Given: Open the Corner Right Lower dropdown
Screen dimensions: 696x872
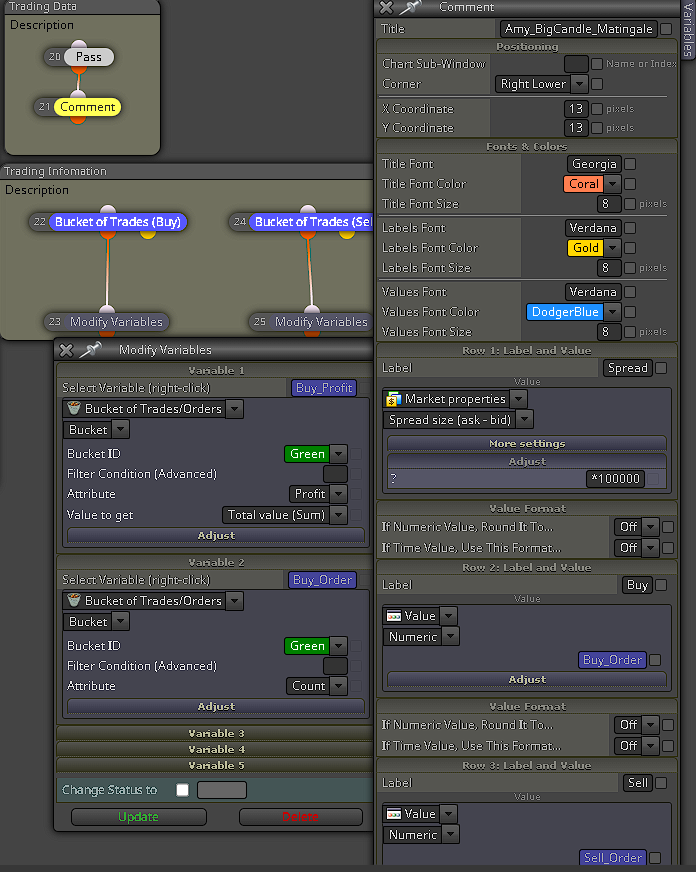Looking at the screenshot, I should pos(579,84).
